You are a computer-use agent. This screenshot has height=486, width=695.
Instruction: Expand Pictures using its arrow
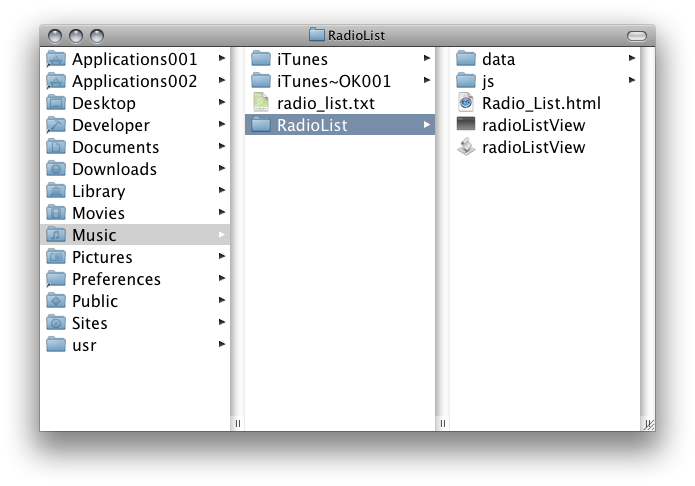(222, 256)
